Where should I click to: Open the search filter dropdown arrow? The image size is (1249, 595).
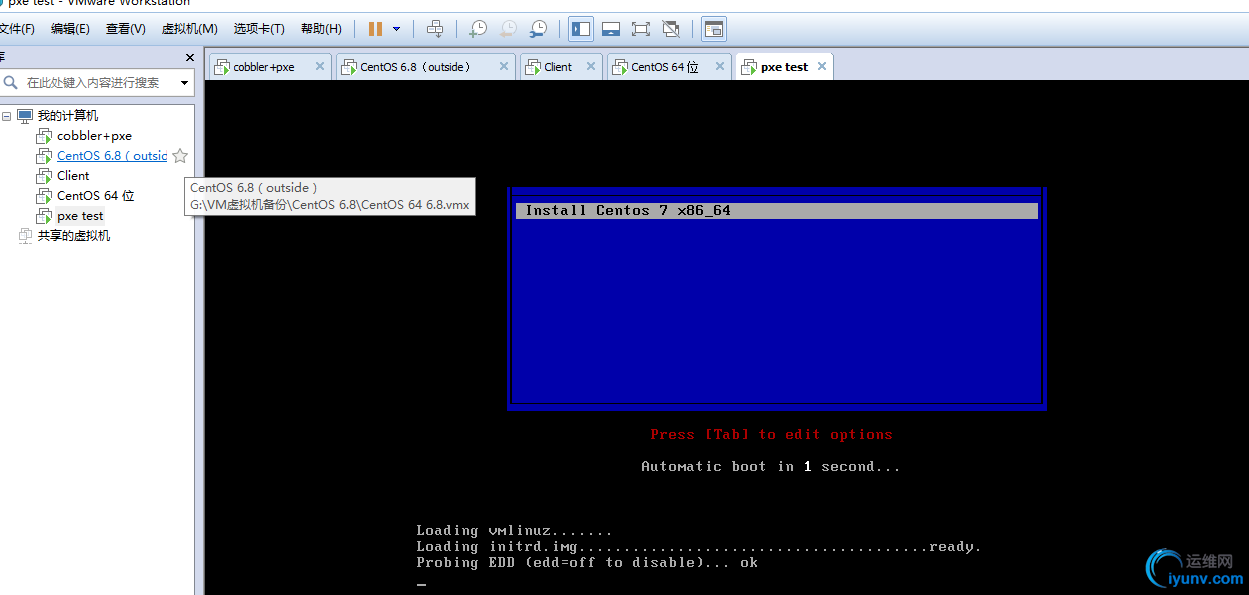click(184, 83)
